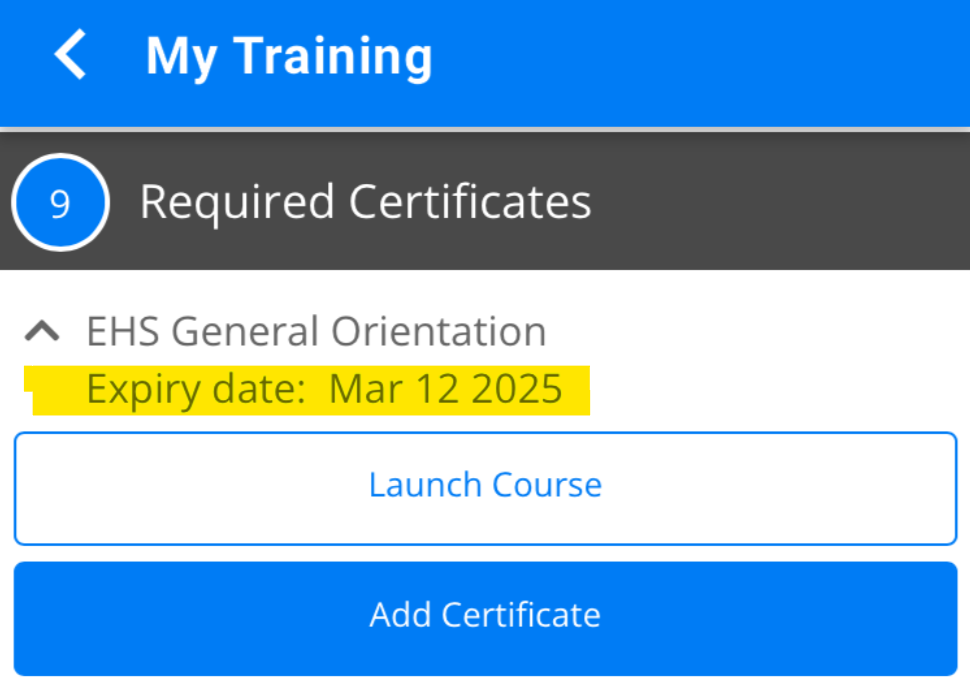The height and width of the screenshot is (683, 970).
Task: Return to previous screen via back icon
Action: (x=70, y=54)
